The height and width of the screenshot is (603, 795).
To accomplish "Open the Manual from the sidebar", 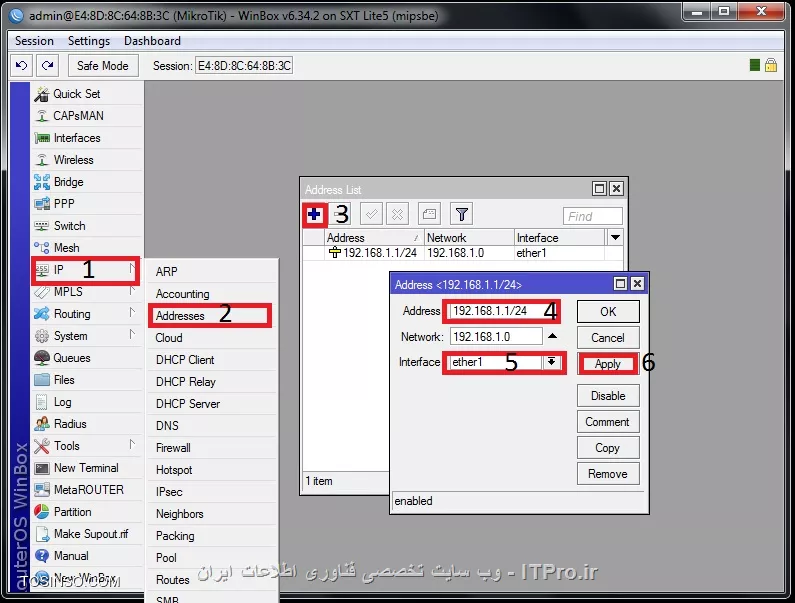I will point(87,556).
